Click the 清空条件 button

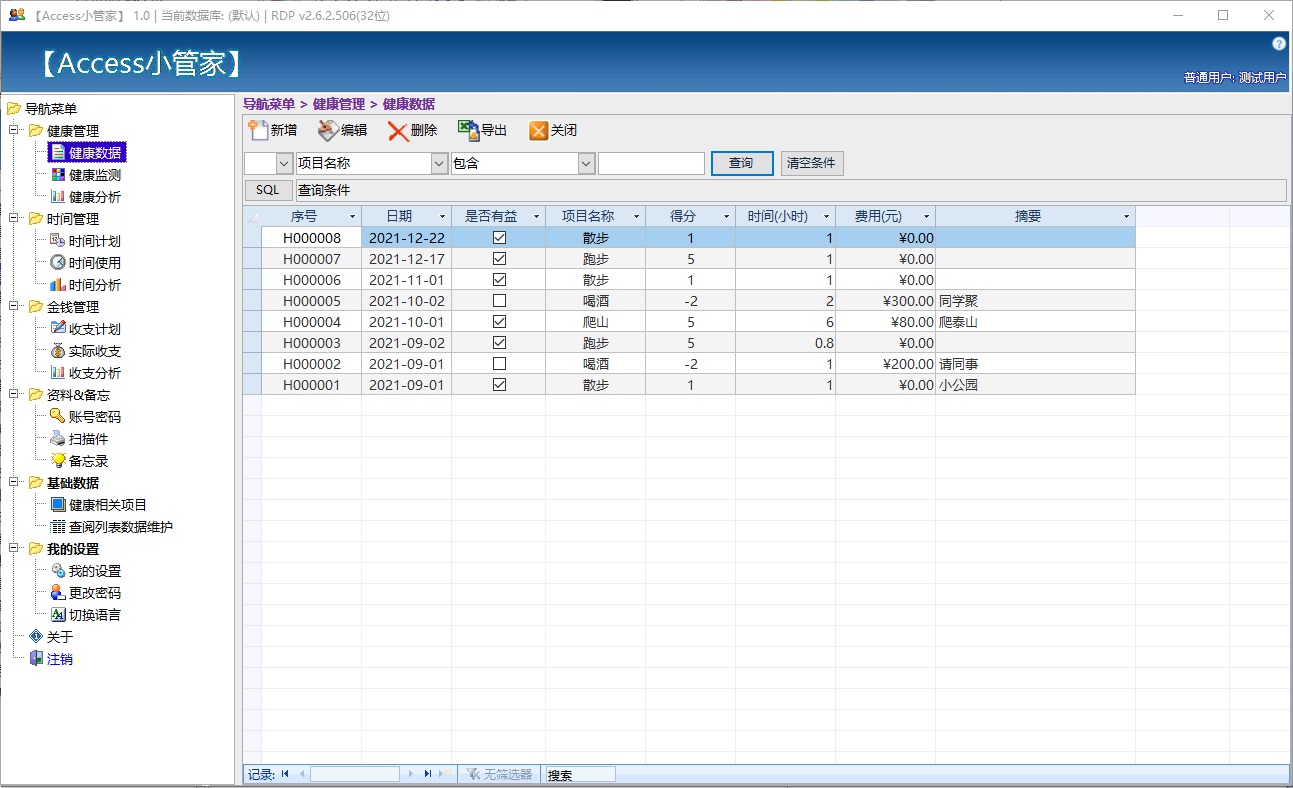812,163
